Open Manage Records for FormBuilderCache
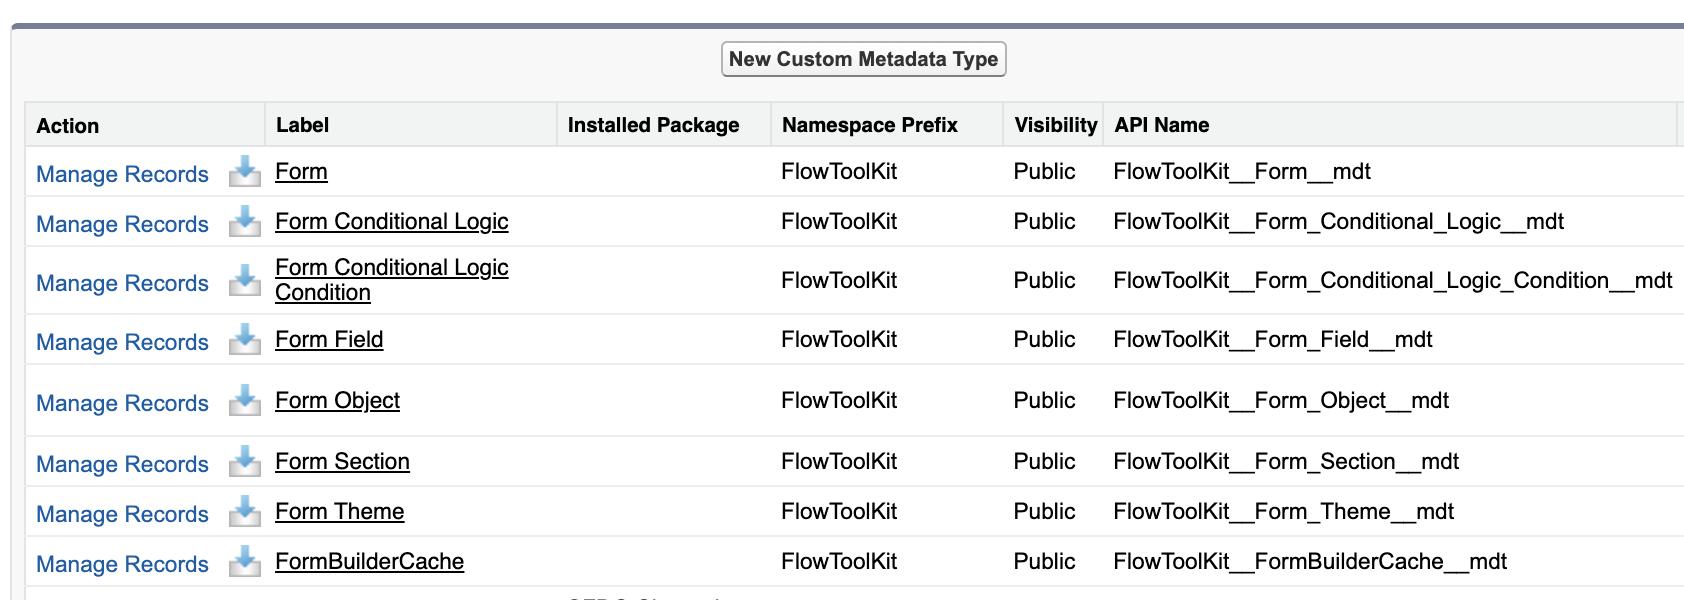This screenshot has width=1684, height=600. tap(121, 564)
